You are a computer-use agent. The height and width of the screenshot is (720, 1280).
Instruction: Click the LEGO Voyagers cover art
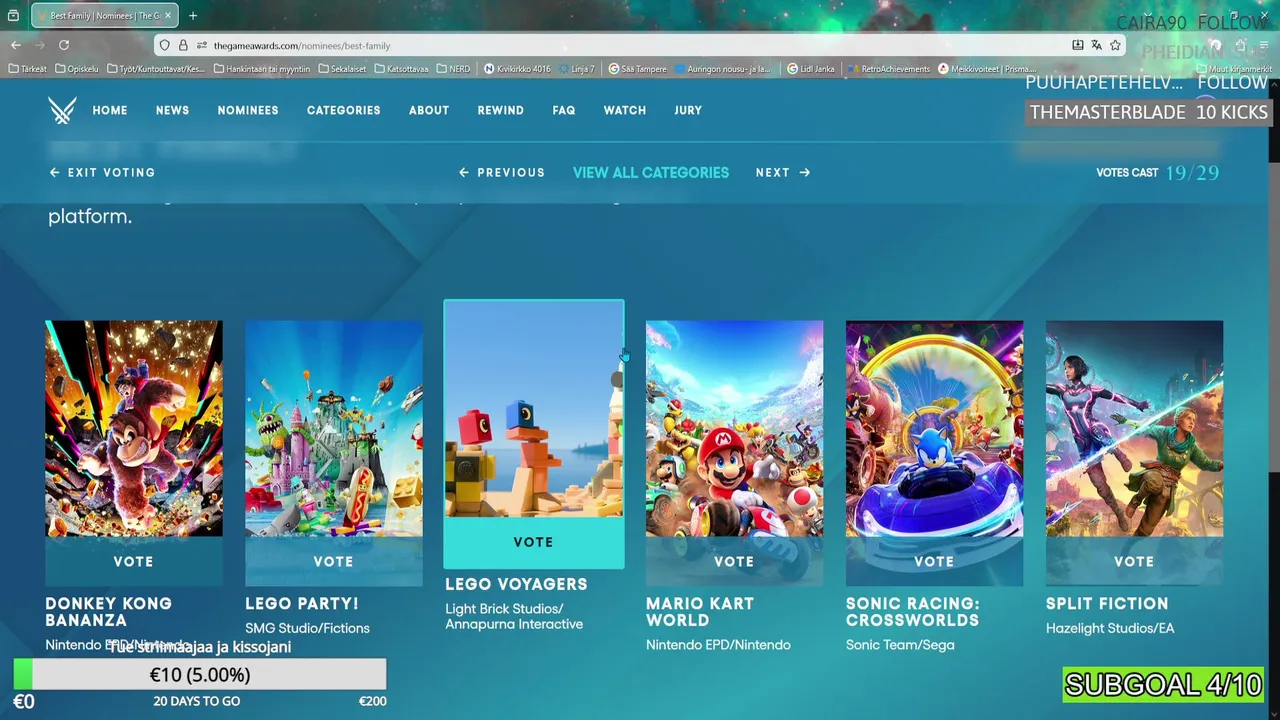click(534, 409)
